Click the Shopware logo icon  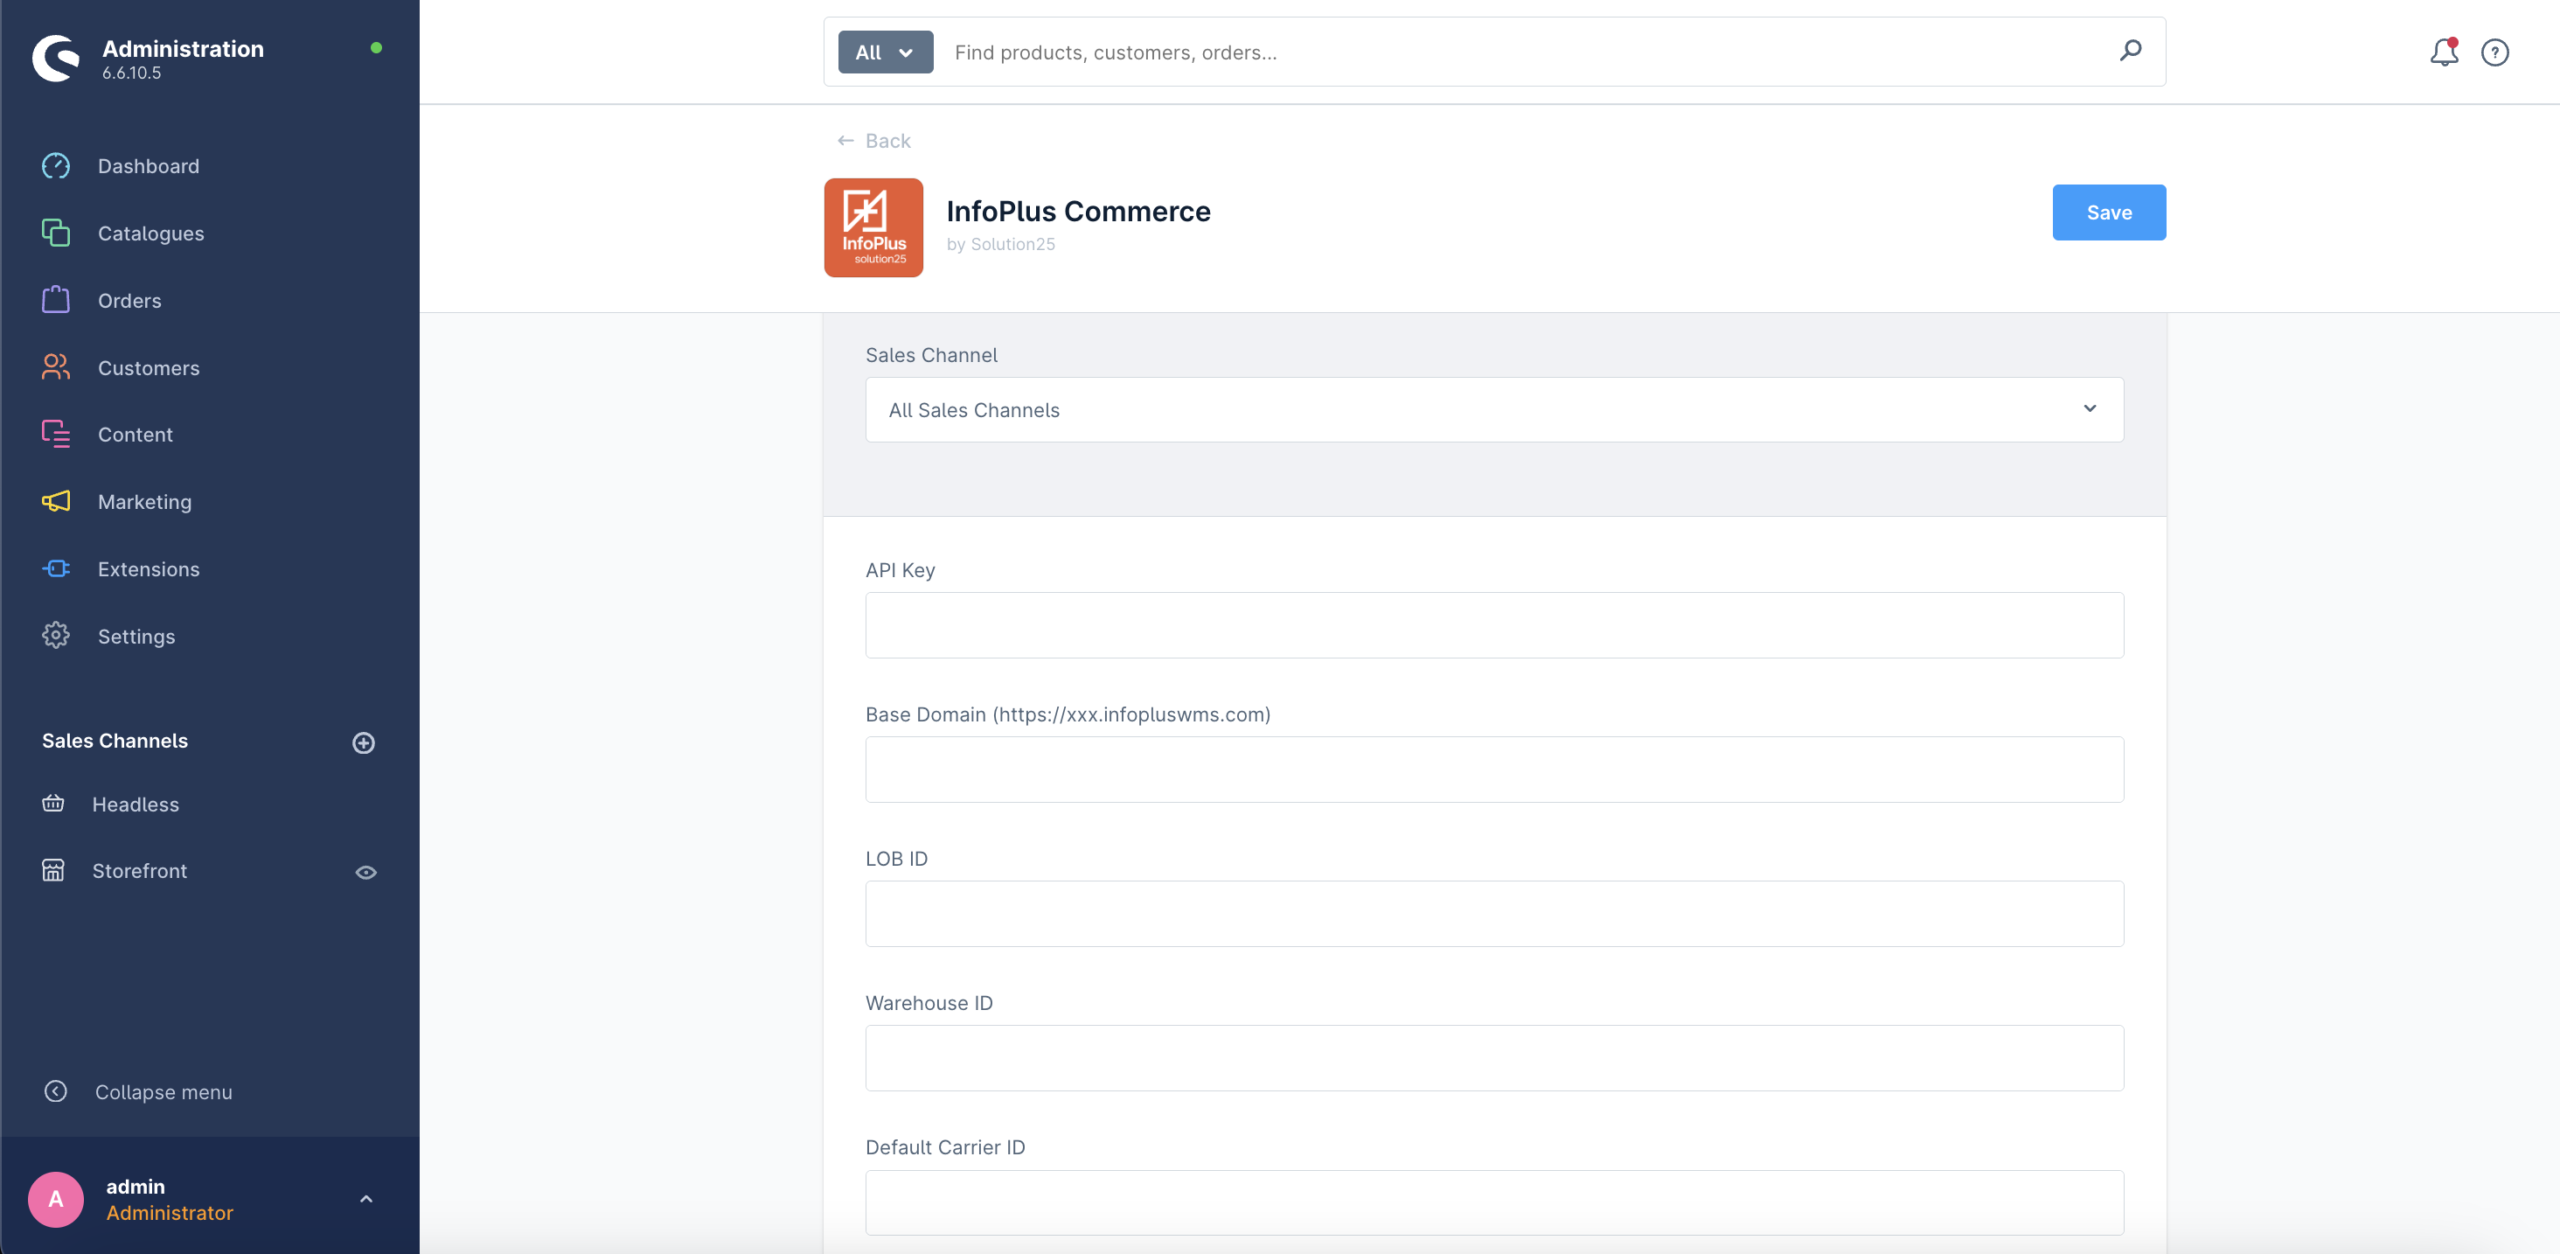pyautogui.click(x=56, y=58)
